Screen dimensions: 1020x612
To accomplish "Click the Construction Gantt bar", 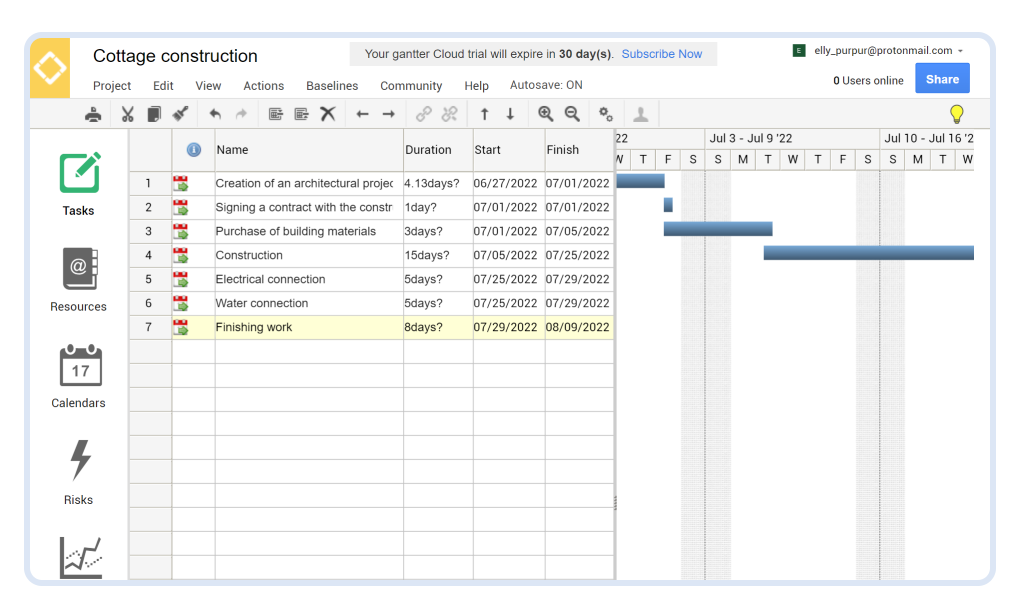I will pyautogui.click(x=868, y=253).
